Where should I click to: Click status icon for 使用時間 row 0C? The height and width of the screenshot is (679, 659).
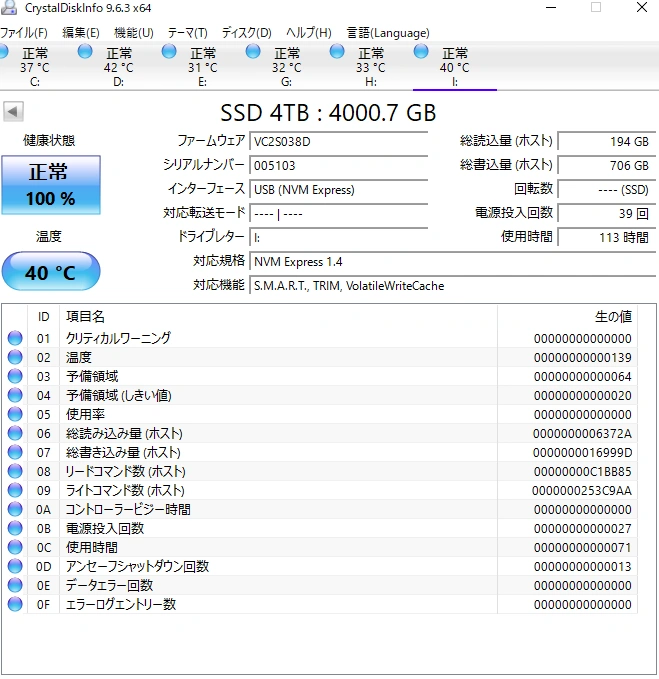click(15, 547)
